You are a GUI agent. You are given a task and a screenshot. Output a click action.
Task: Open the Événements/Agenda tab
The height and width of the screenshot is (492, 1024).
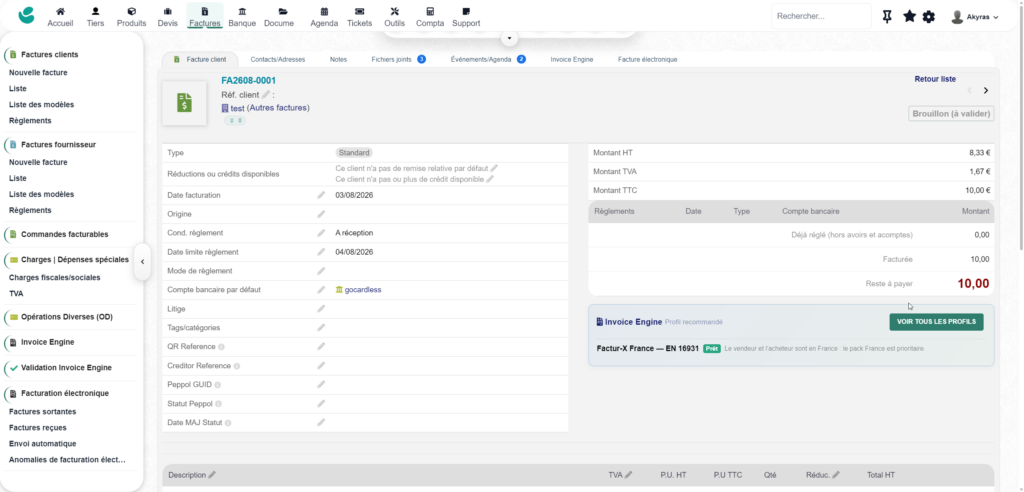pos(488,59)
